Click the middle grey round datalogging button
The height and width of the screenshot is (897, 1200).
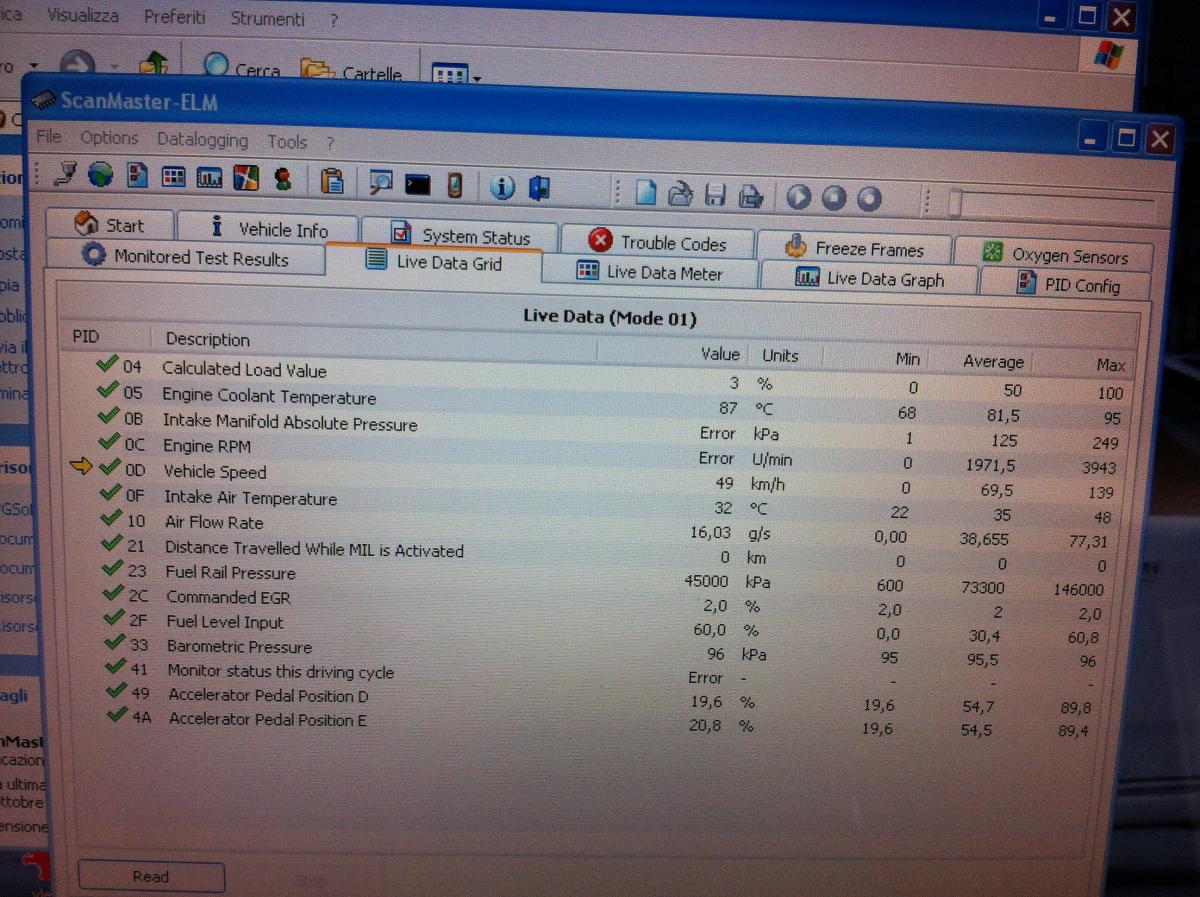coord(834,198)
